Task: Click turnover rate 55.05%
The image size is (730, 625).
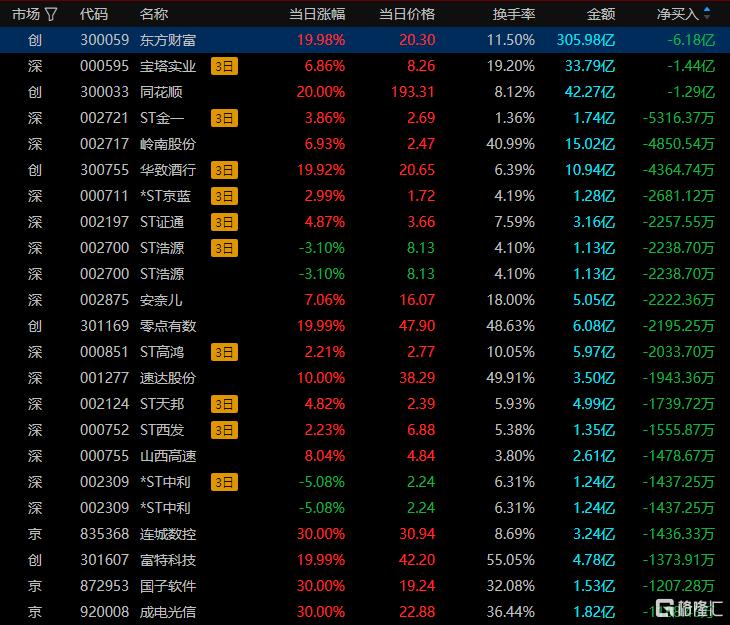Action: (511, 560)
